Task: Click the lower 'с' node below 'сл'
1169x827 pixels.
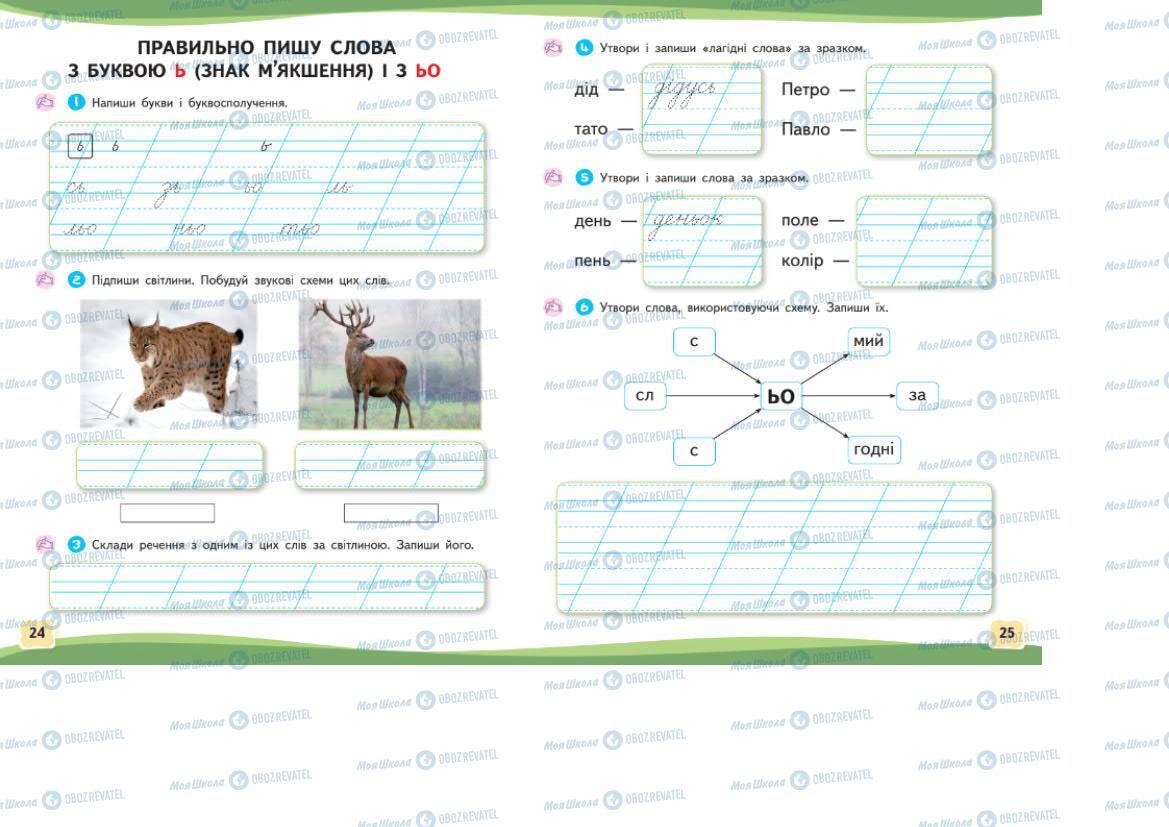Action: (694, 450)
